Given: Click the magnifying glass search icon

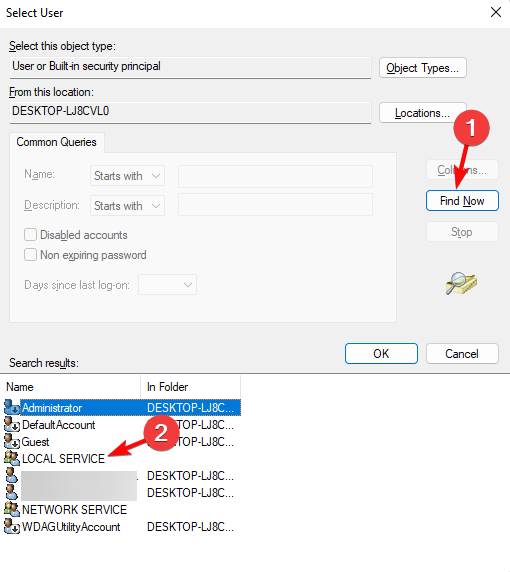Looking at the screenshot, I should [461, 283].
